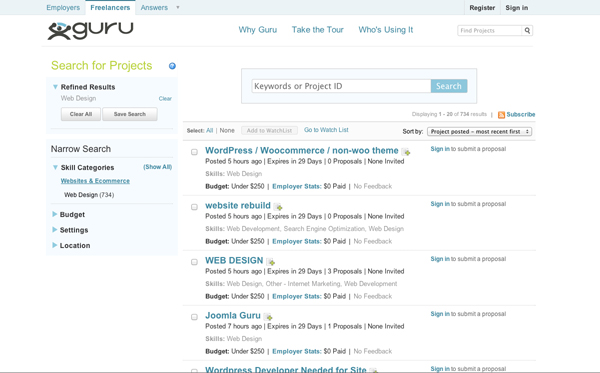Viewport: 600px width, 373px height.
Task: Click watch list icon next to WEB DESIGN
Action: pyautogui.click(x=271, y=262)
